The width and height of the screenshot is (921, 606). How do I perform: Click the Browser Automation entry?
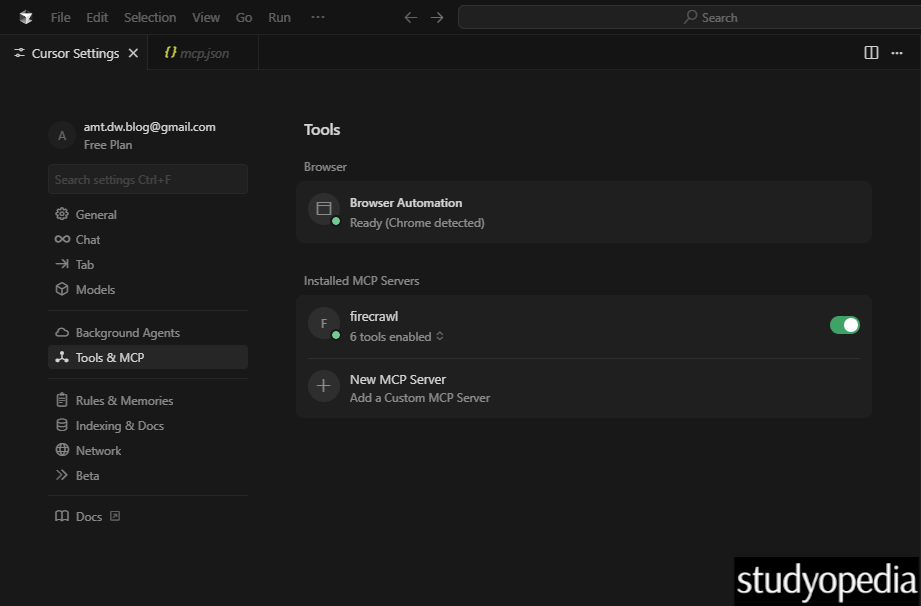coord(405,202)
